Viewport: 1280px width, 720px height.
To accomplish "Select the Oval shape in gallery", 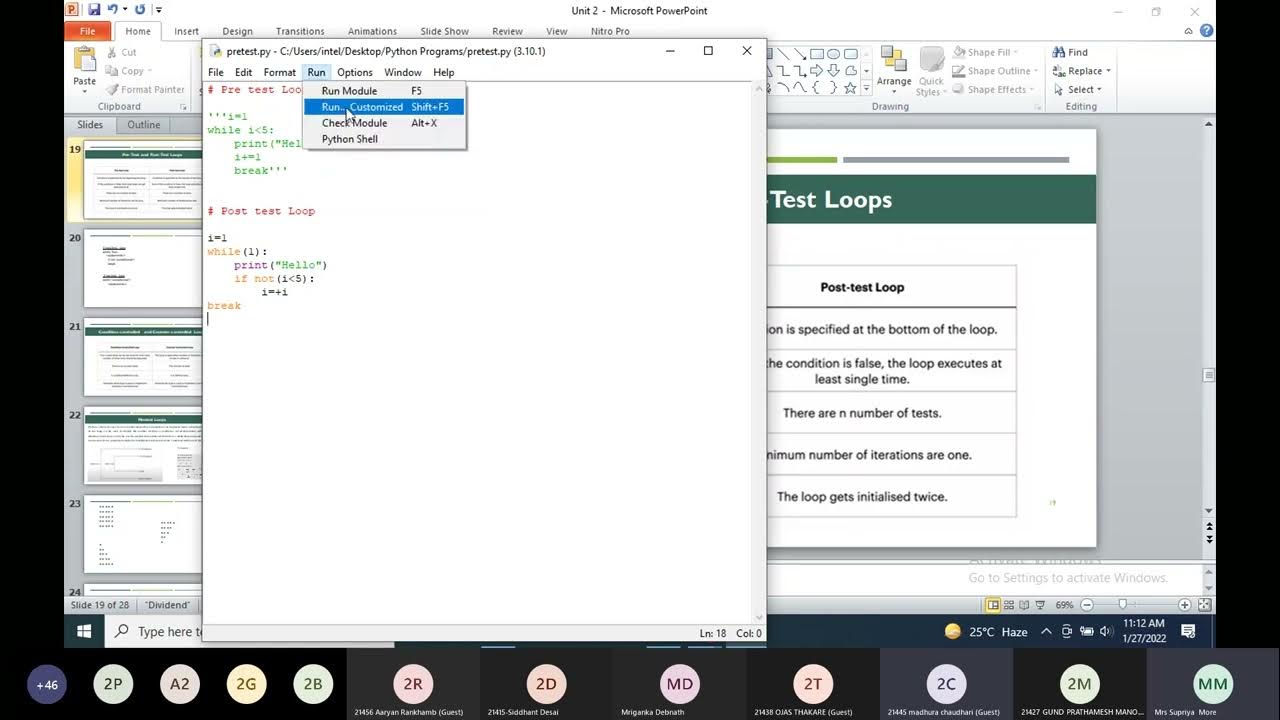I will [833, 54].
